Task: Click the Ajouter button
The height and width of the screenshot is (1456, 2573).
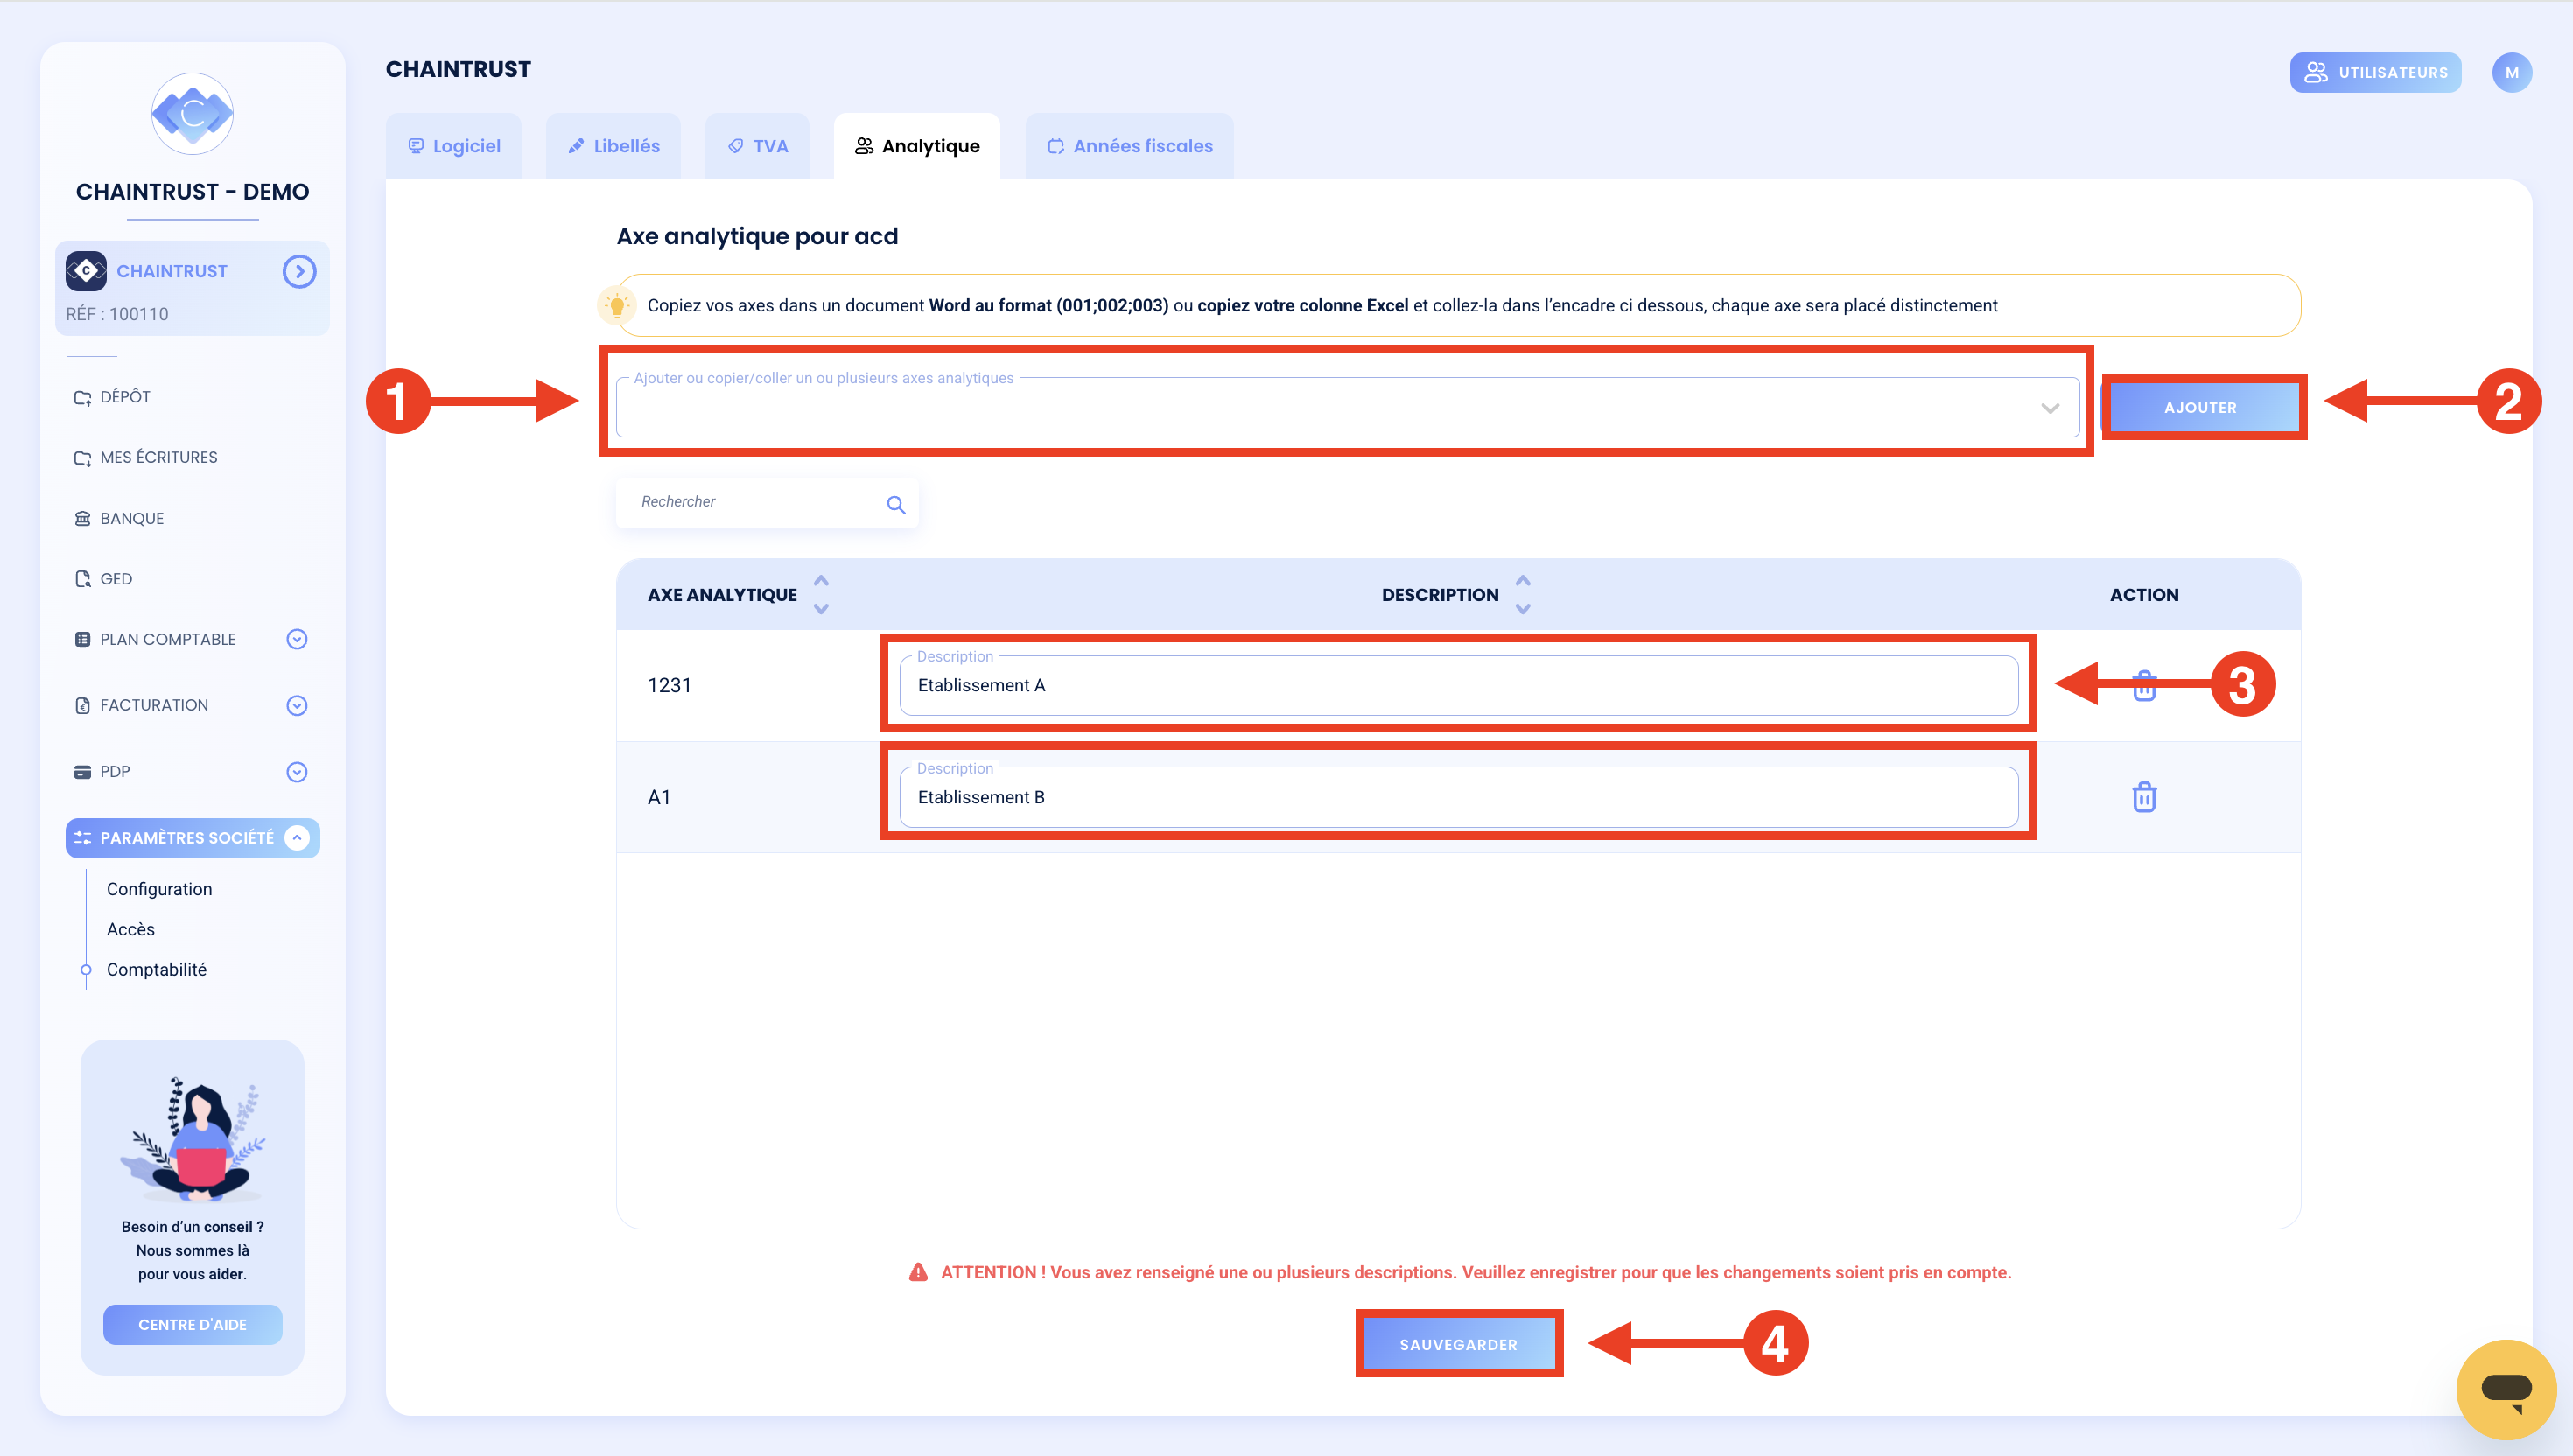Action: click(2200, 408)
